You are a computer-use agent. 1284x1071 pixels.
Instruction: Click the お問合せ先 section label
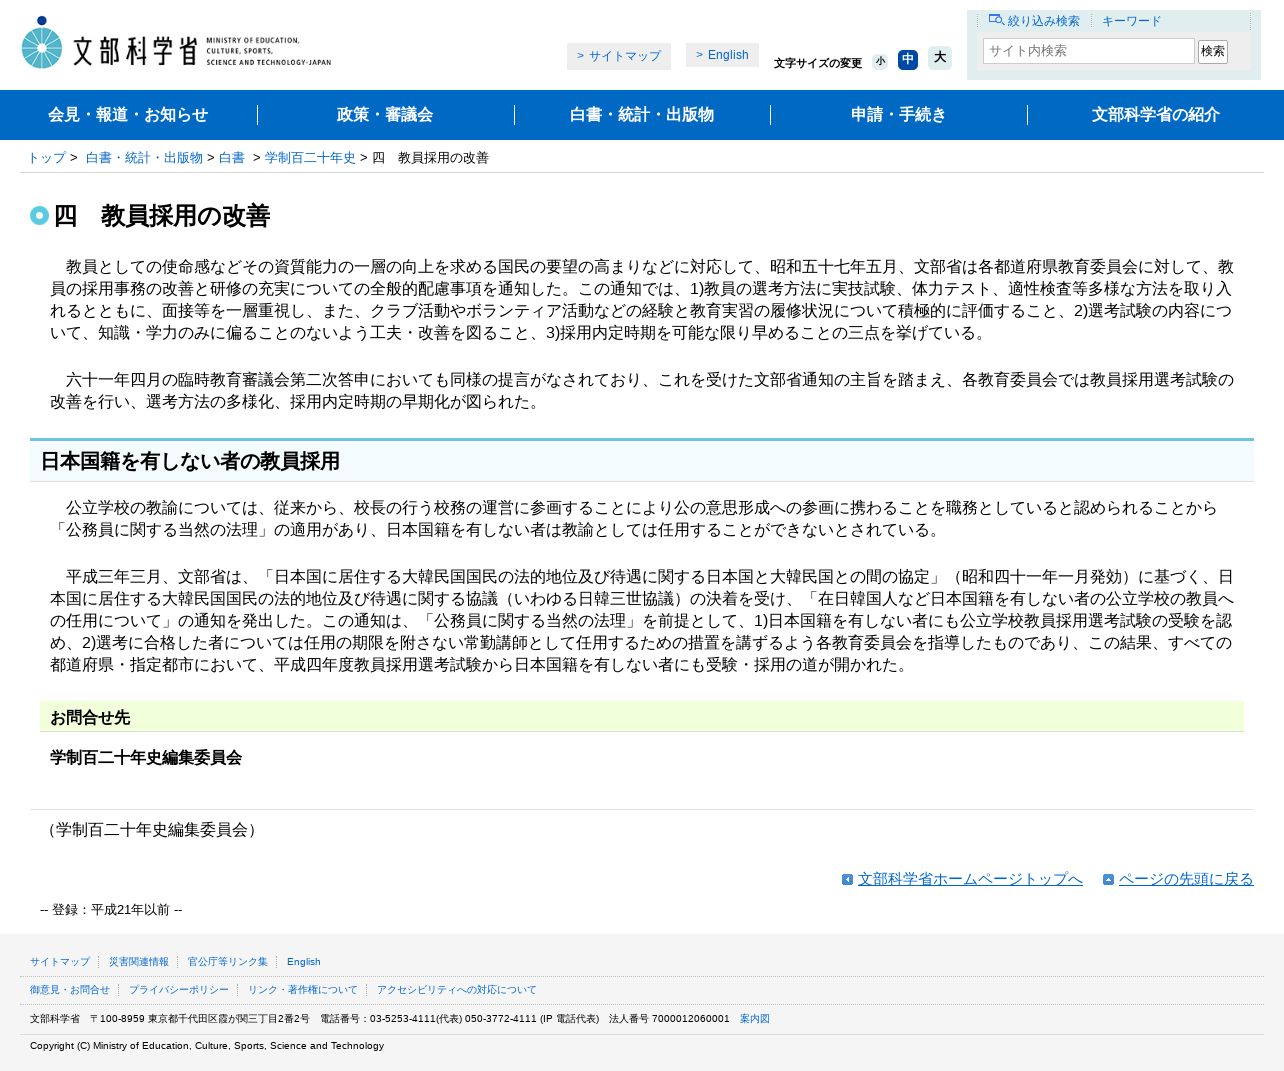coord(90,718)
